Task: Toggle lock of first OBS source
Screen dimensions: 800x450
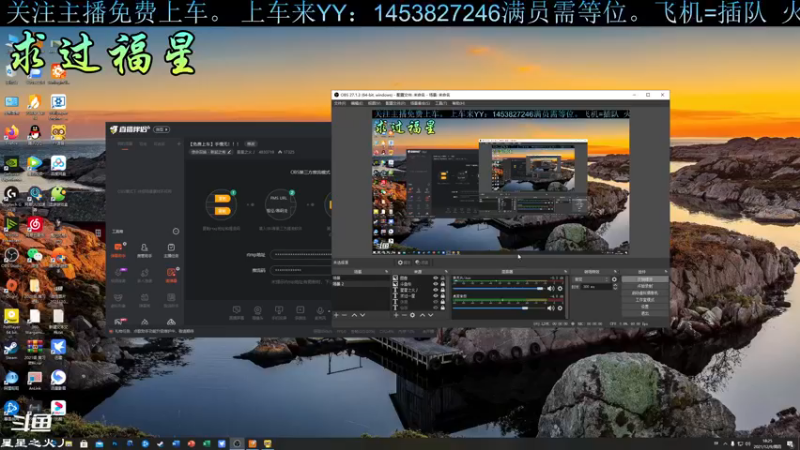Action: tap(442, 279)
